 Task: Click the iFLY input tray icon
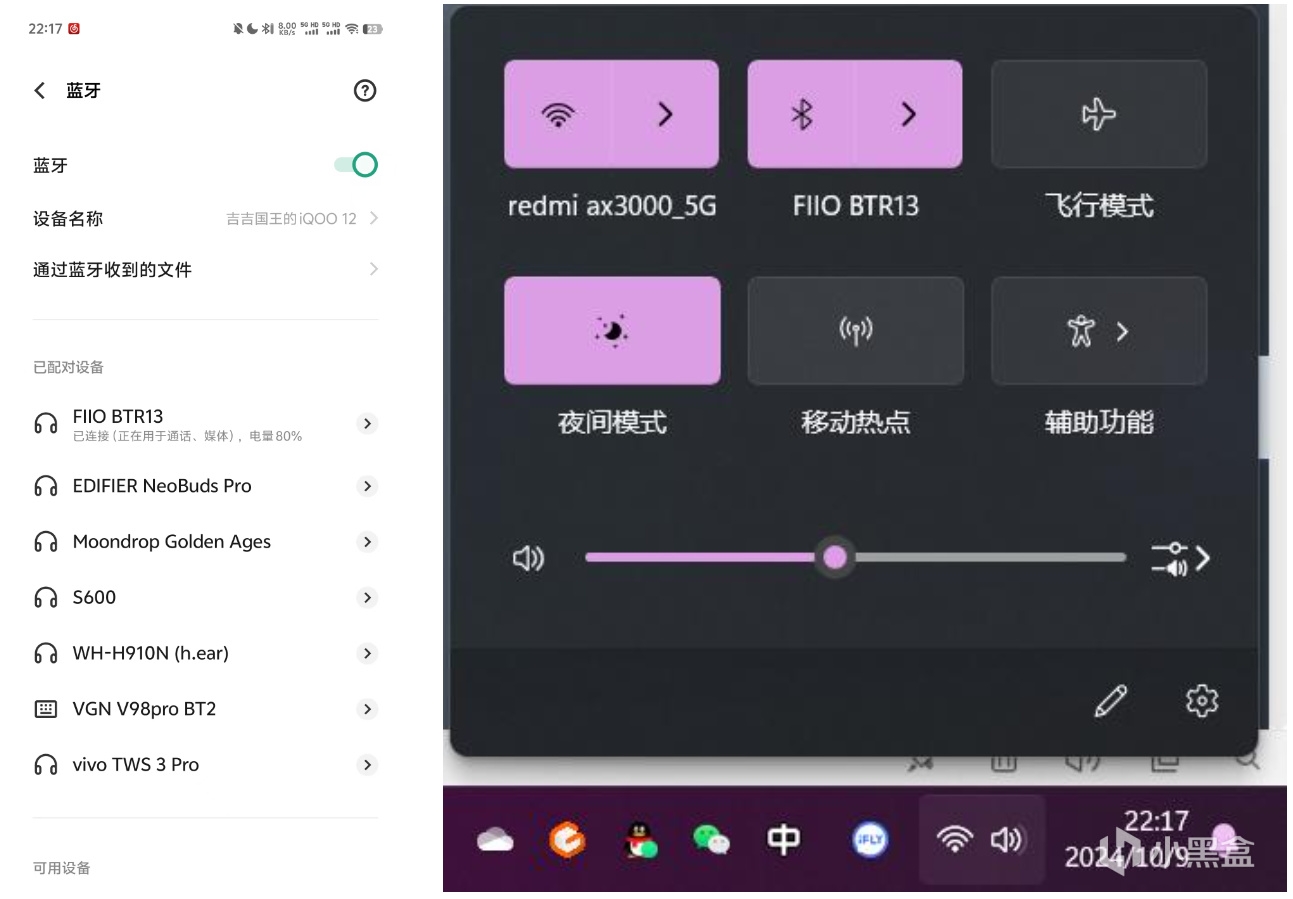tap(869, 839)
